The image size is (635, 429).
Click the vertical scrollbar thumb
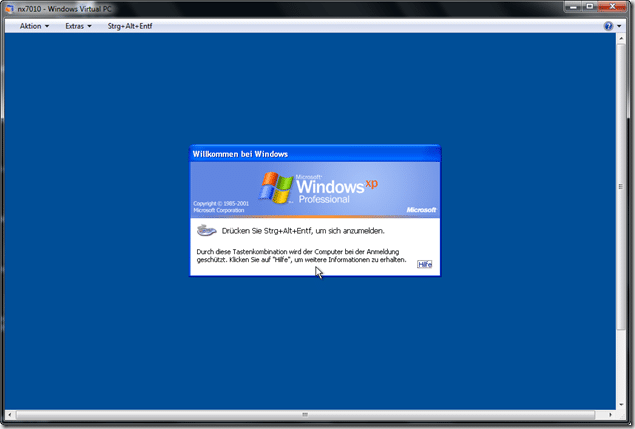point(621,186)
